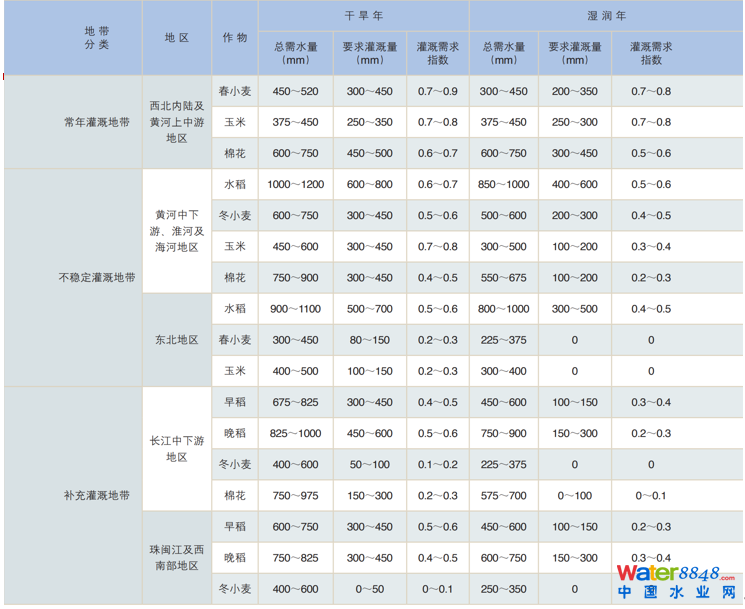The image size is (745, 609).
Task: Click the 0~50 irrigation value cell
Action: [x=369, y=588]
